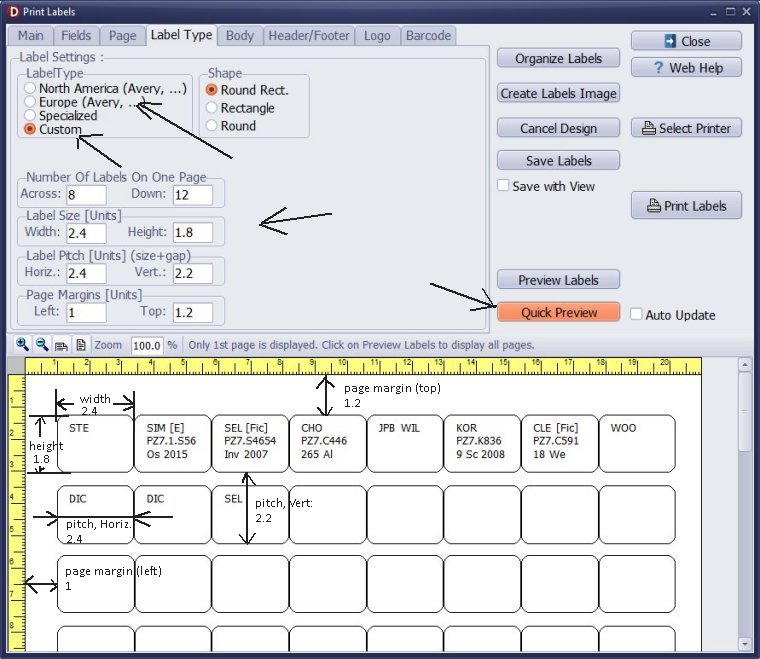Click the zoom in magnifier icon
Screen dimensions: 760x659
pos(22,344)
